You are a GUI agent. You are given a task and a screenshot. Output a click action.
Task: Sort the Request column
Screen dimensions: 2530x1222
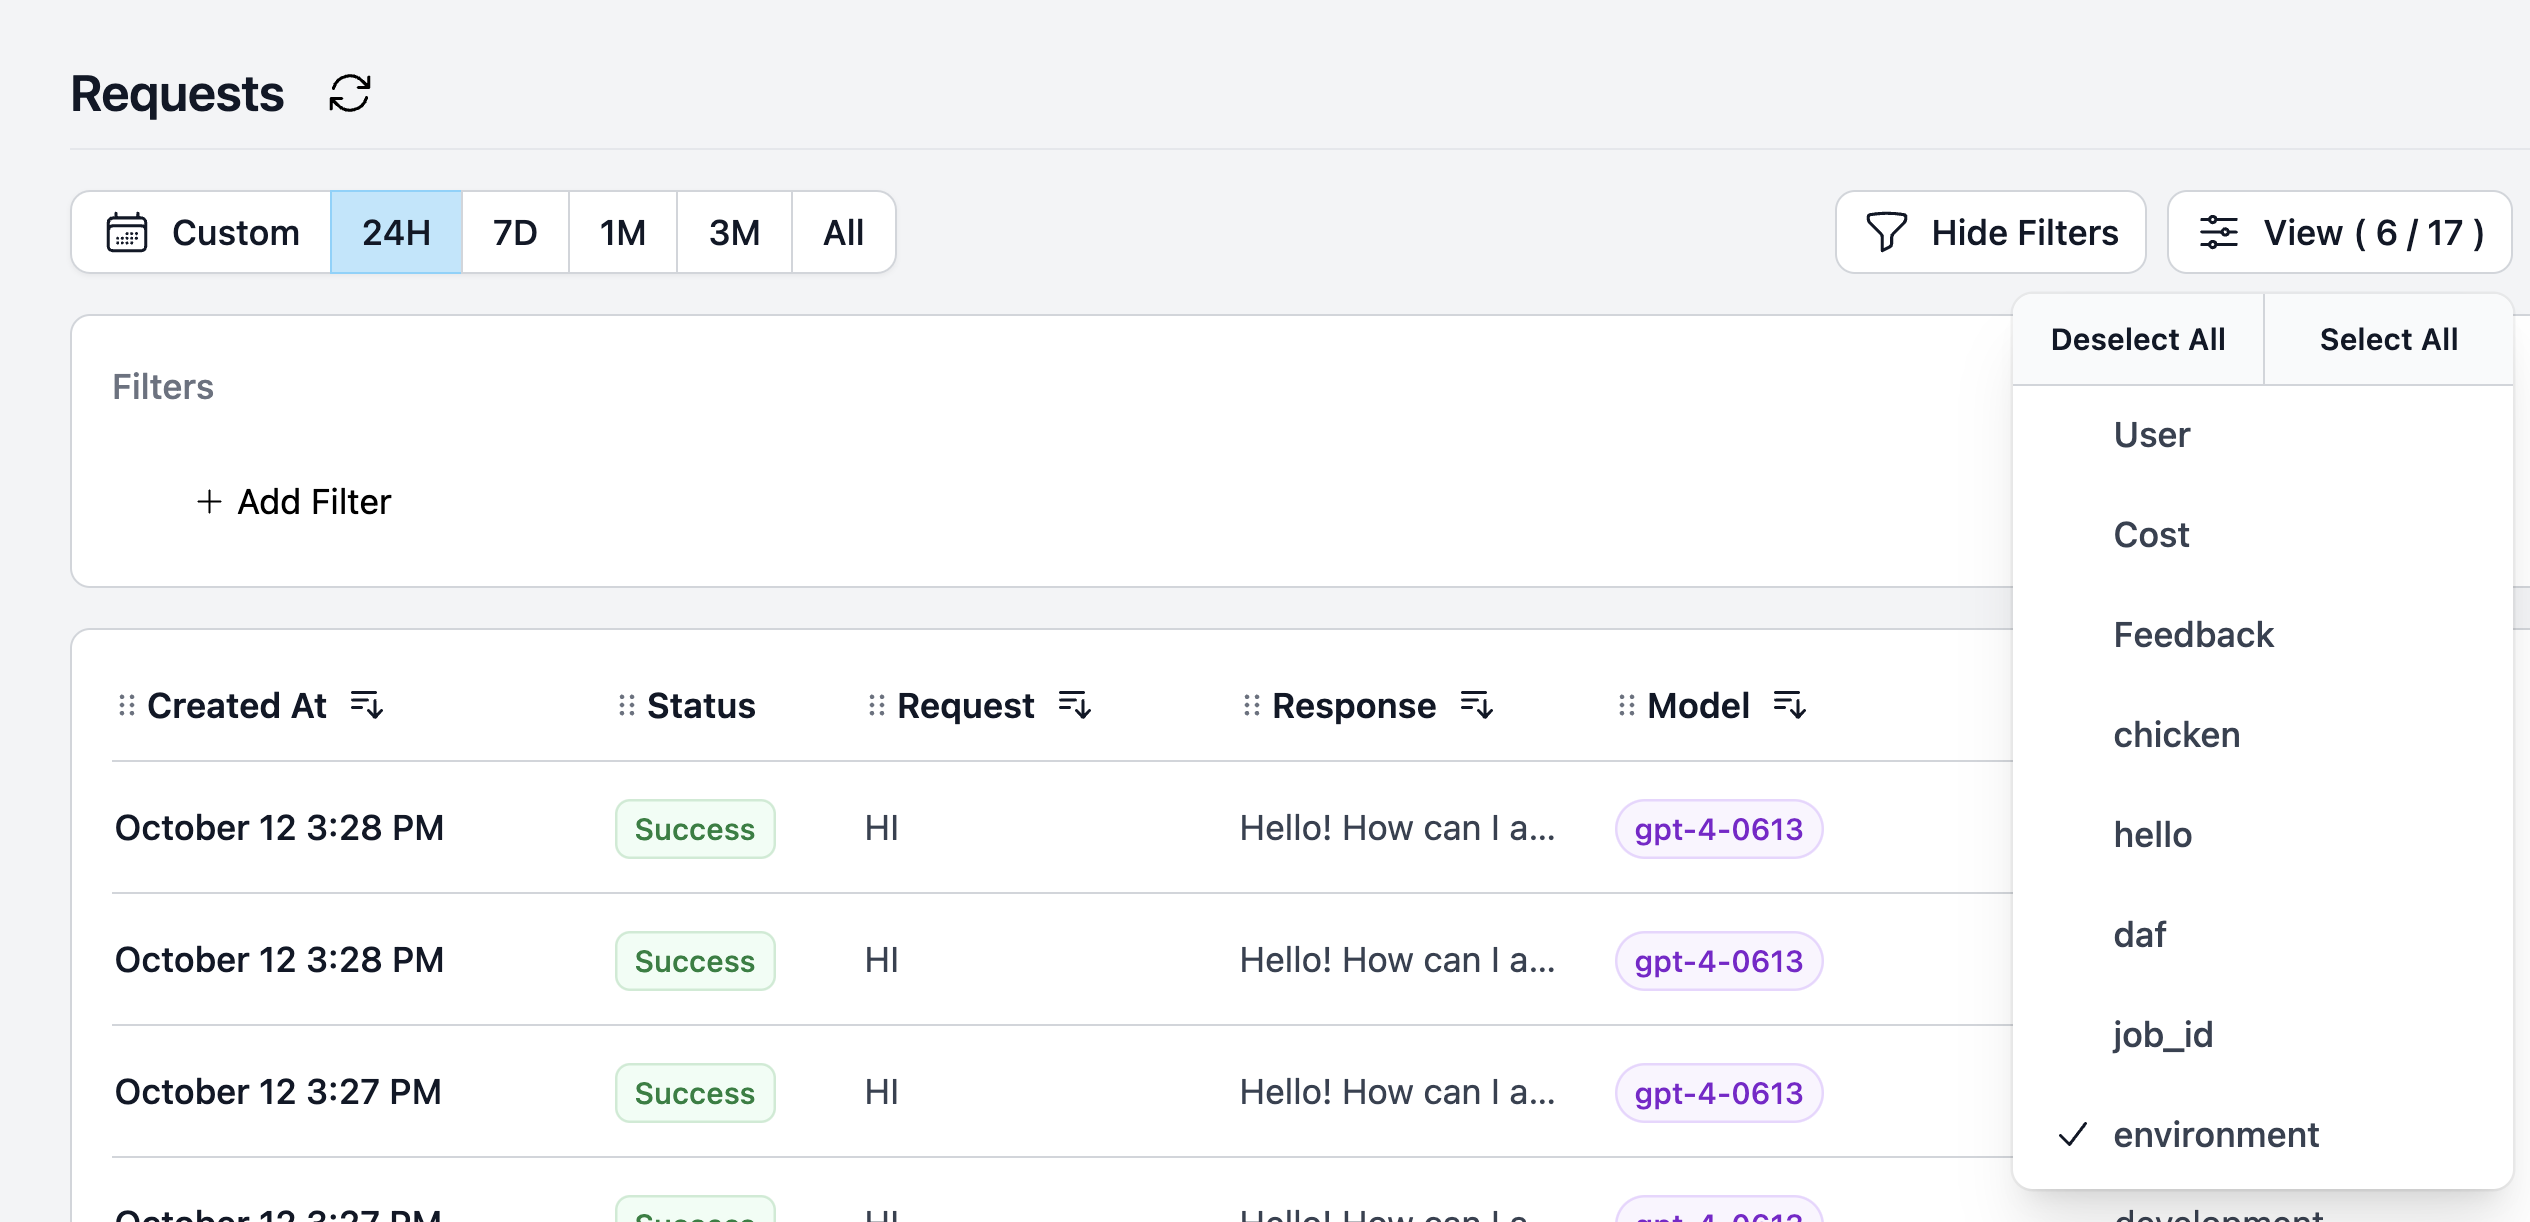pos(1075,705)
